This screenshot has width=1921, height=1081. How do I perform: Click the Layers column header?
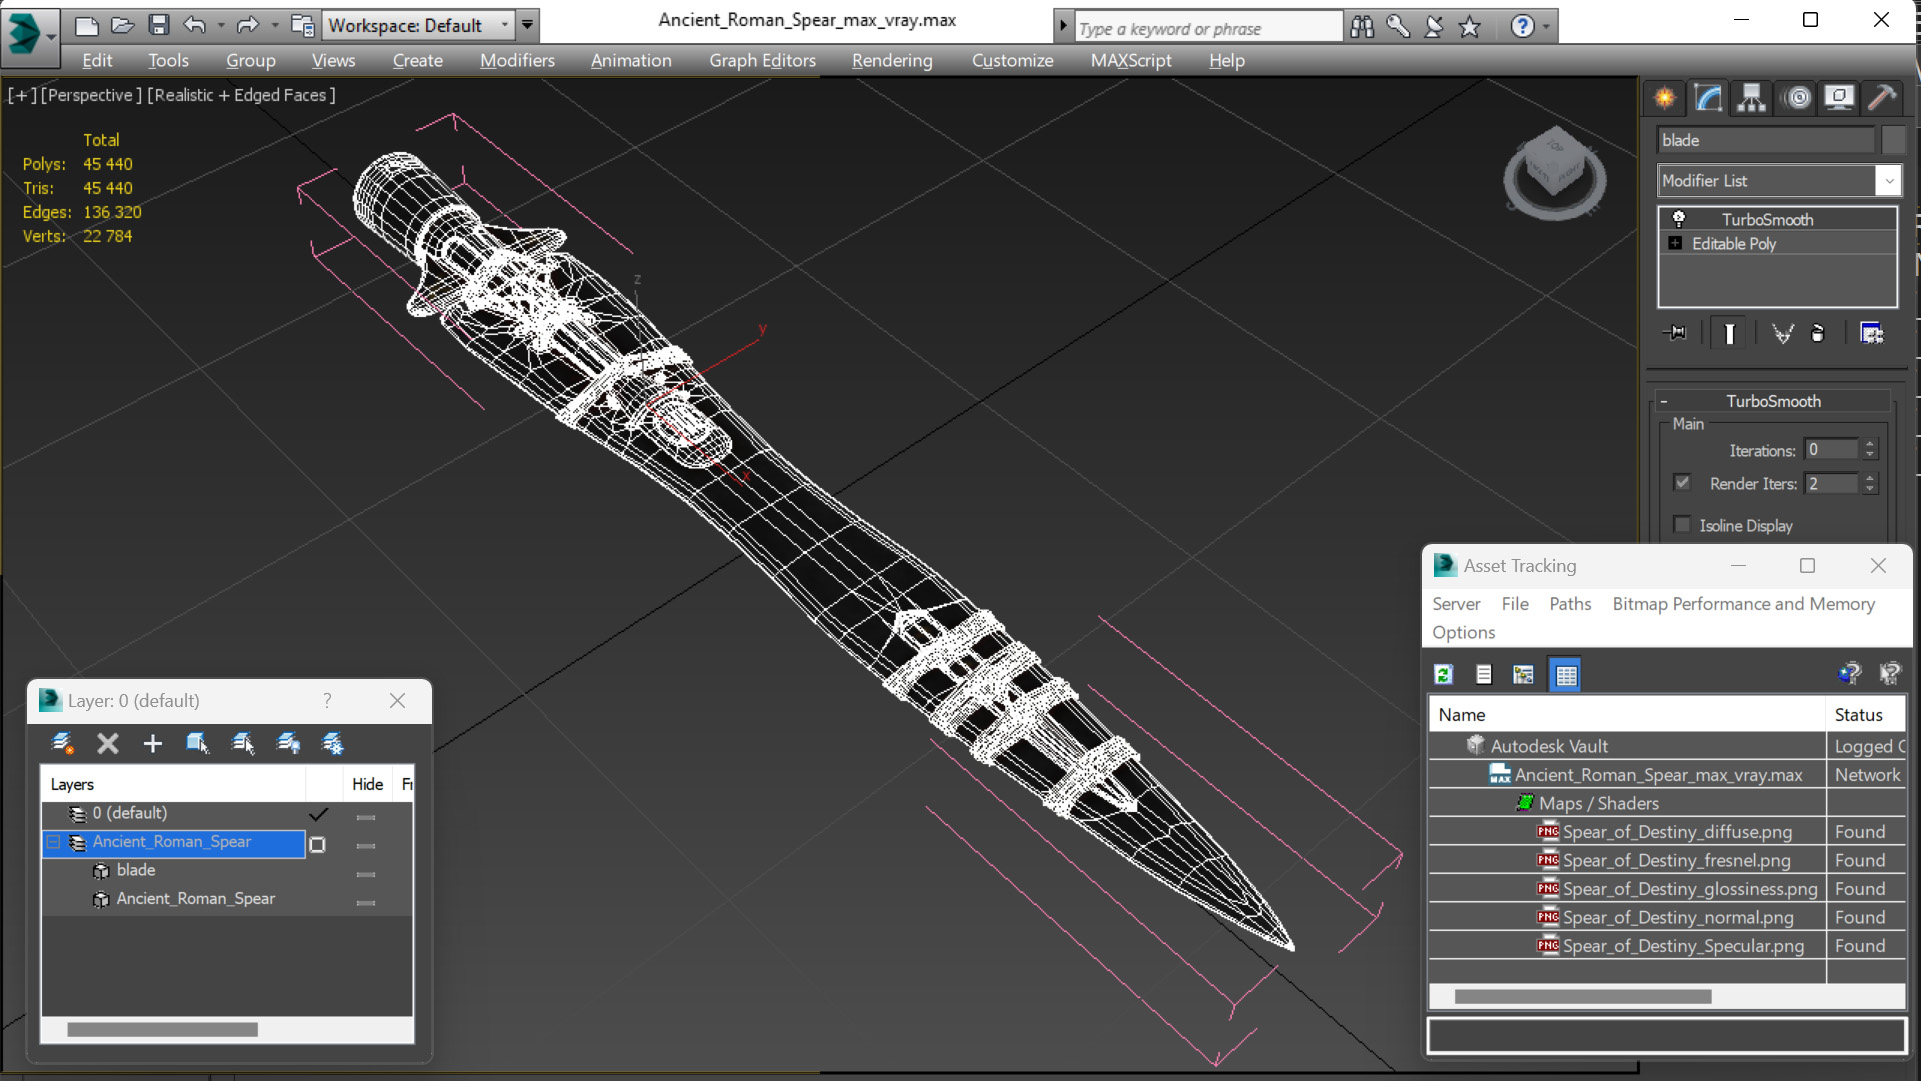tap(173, 785)
